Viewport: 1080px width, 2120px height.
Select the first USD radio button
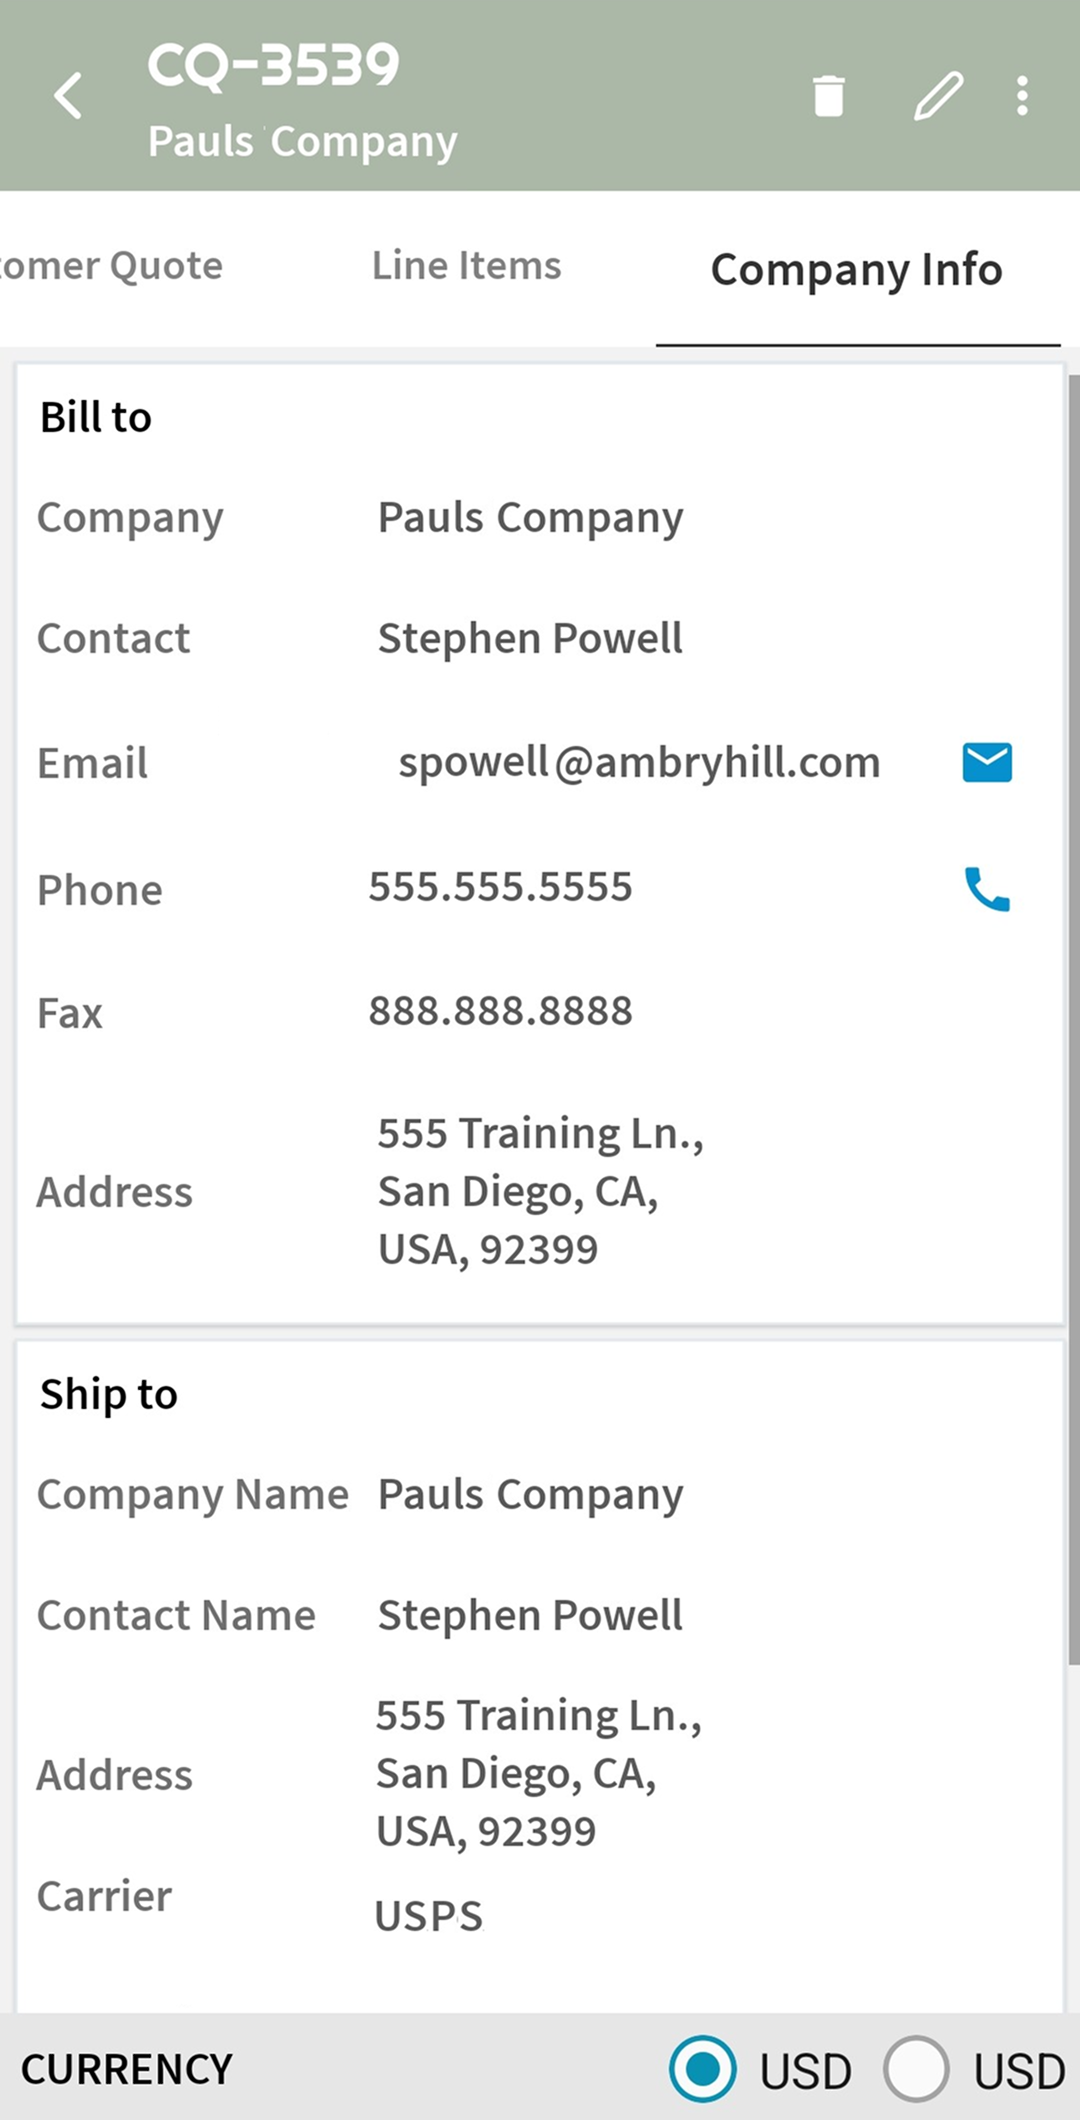(703, 2068)
